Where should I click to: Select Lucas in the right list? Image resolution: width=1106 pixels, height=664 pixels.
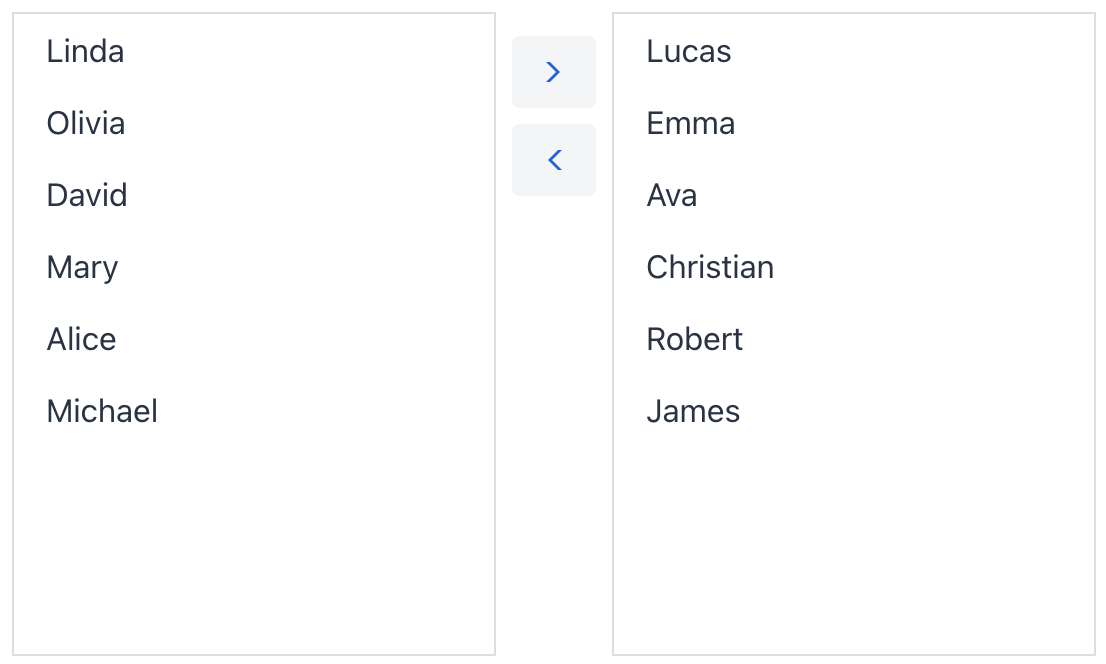pyautogui.click(x=689, y=51)
